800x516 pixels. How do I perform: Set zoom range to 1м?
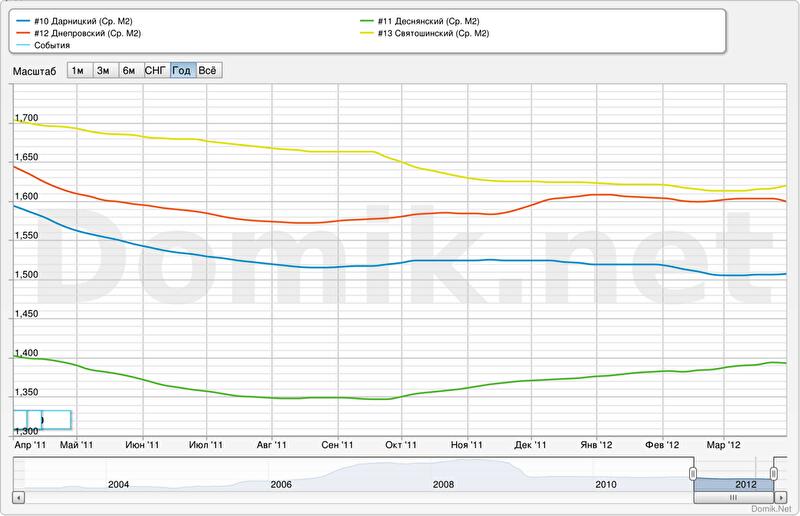pos(77,70)
